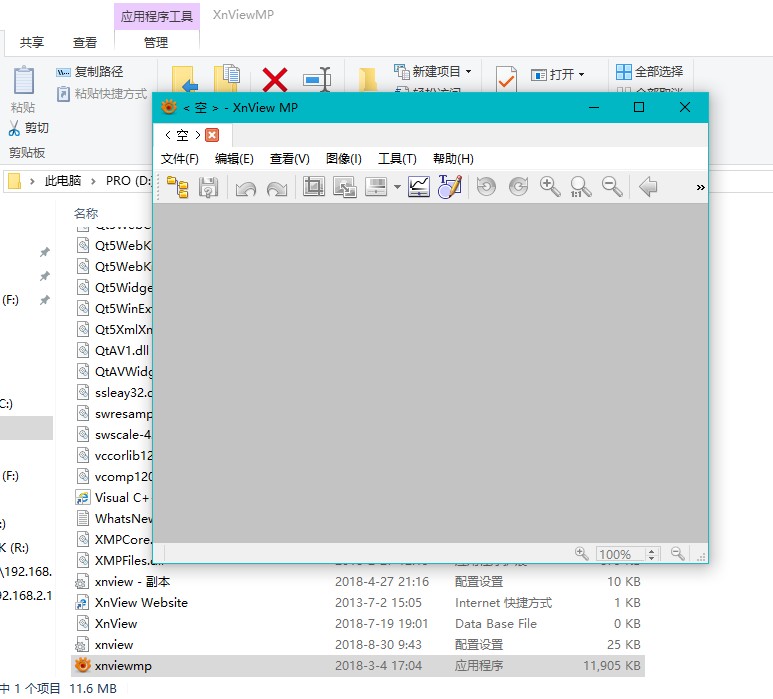
Task: Open the 帮助(H) menu
Action: click(x=453, y=159)
